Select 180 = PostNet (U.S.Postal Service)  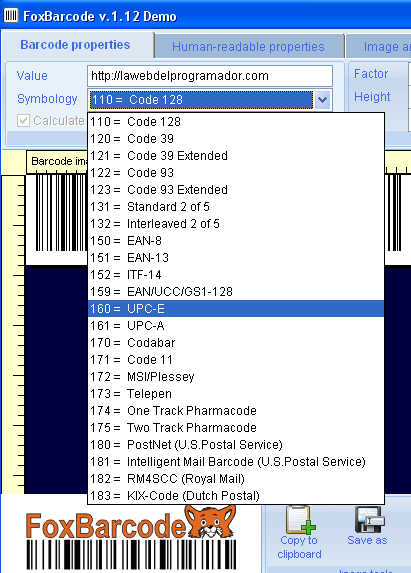[x=236, y=445]
